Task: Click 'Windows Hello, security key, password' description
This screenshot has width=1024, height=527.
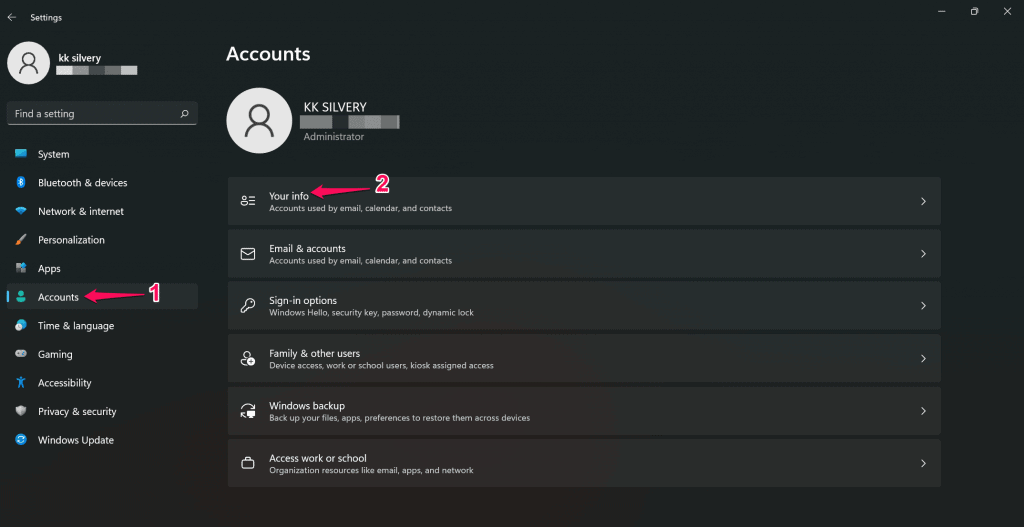Action: [x=372, y=313]
